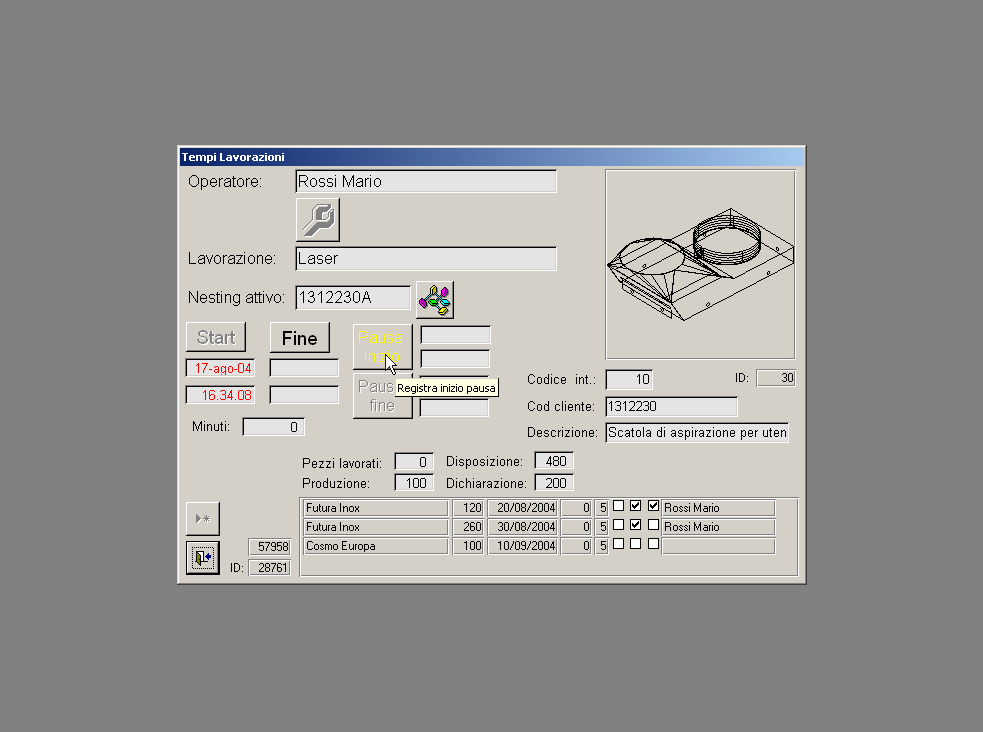Click the Disposizione field showing 480
Image resolution: width=983 pixels, height=732 pixels.
[554, 461]
